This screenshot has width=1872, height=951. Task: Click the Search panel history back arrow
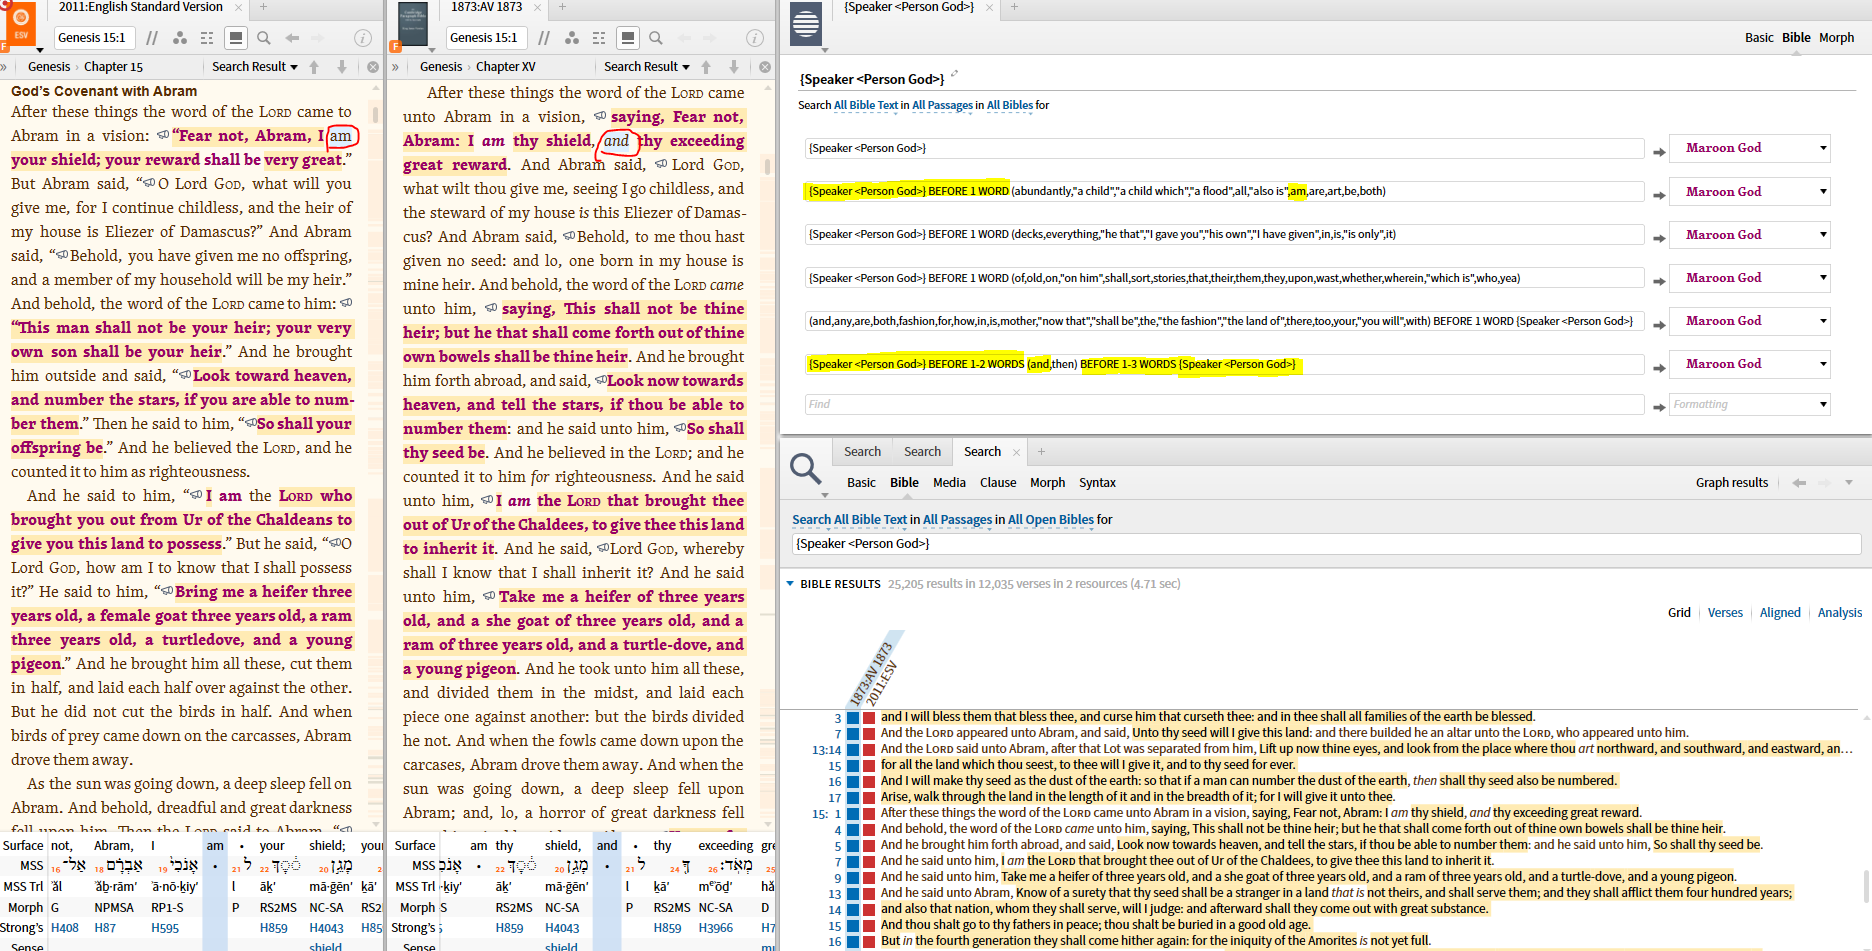(x=1799, y=483)
